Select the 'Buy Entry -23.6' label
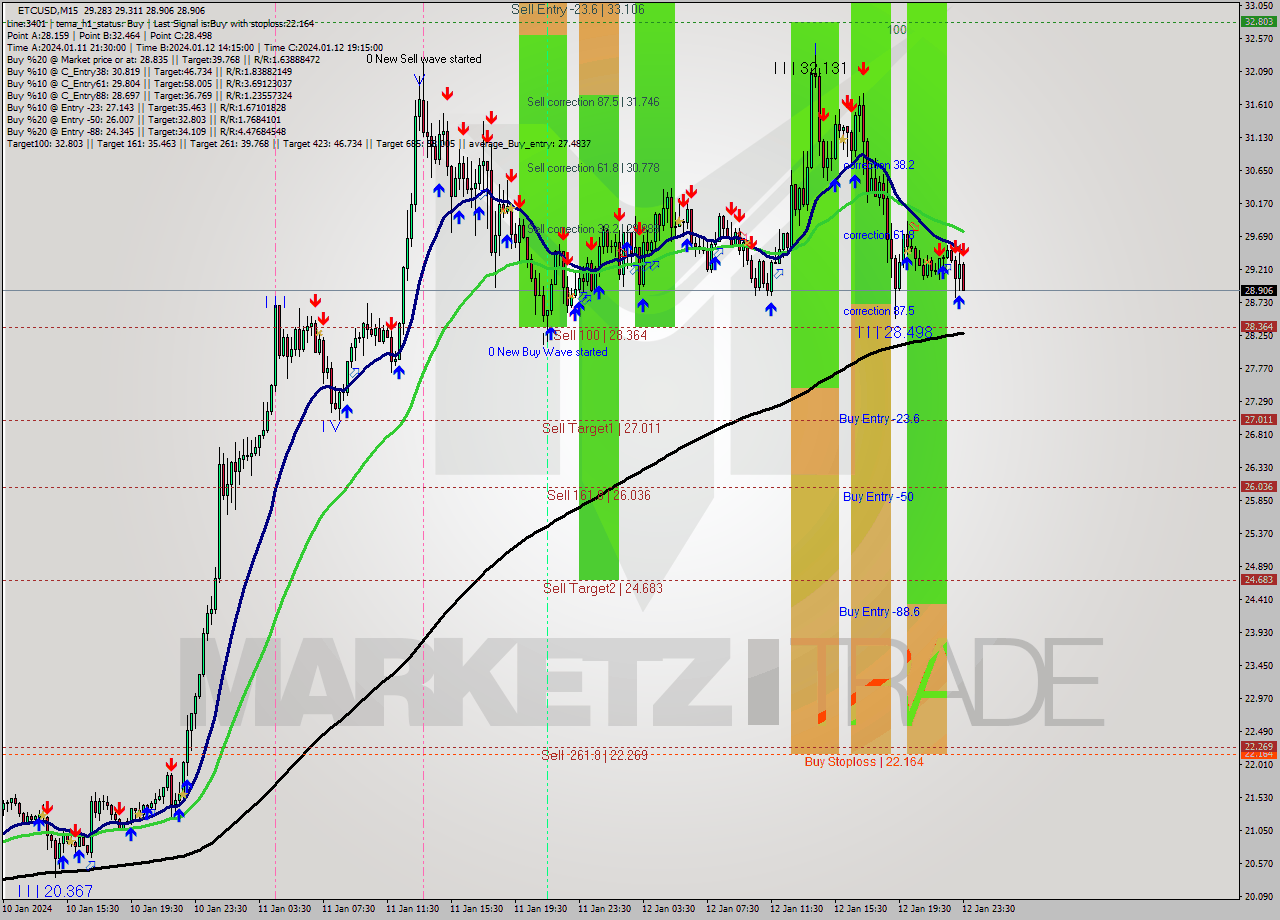 pos(879,419)
